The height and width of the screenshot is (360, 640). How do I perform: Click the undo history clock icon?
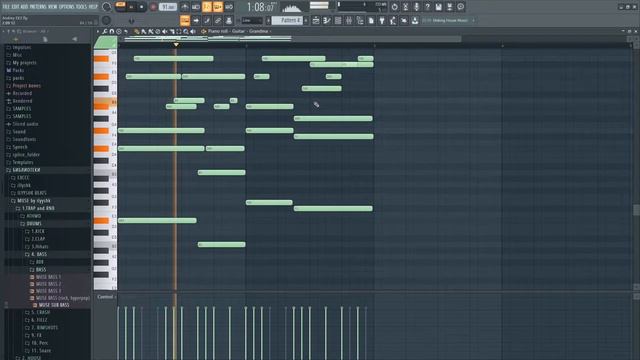[x=394, y=7]
